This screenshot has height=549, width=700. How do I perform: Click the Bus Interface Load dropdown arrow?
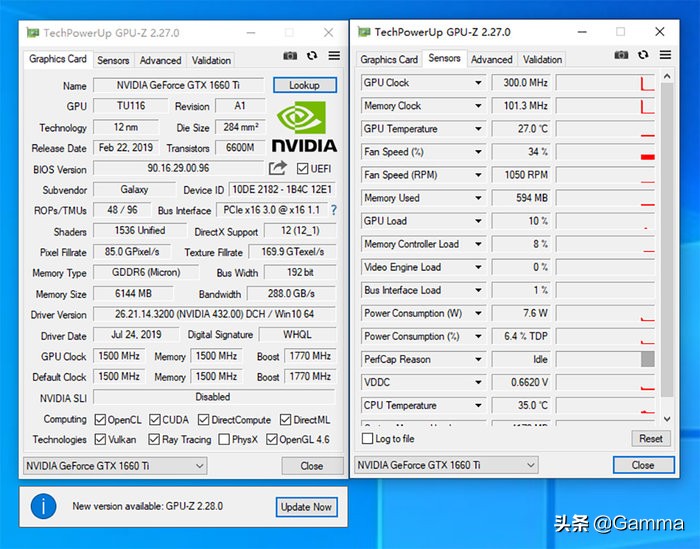[478, 290]
